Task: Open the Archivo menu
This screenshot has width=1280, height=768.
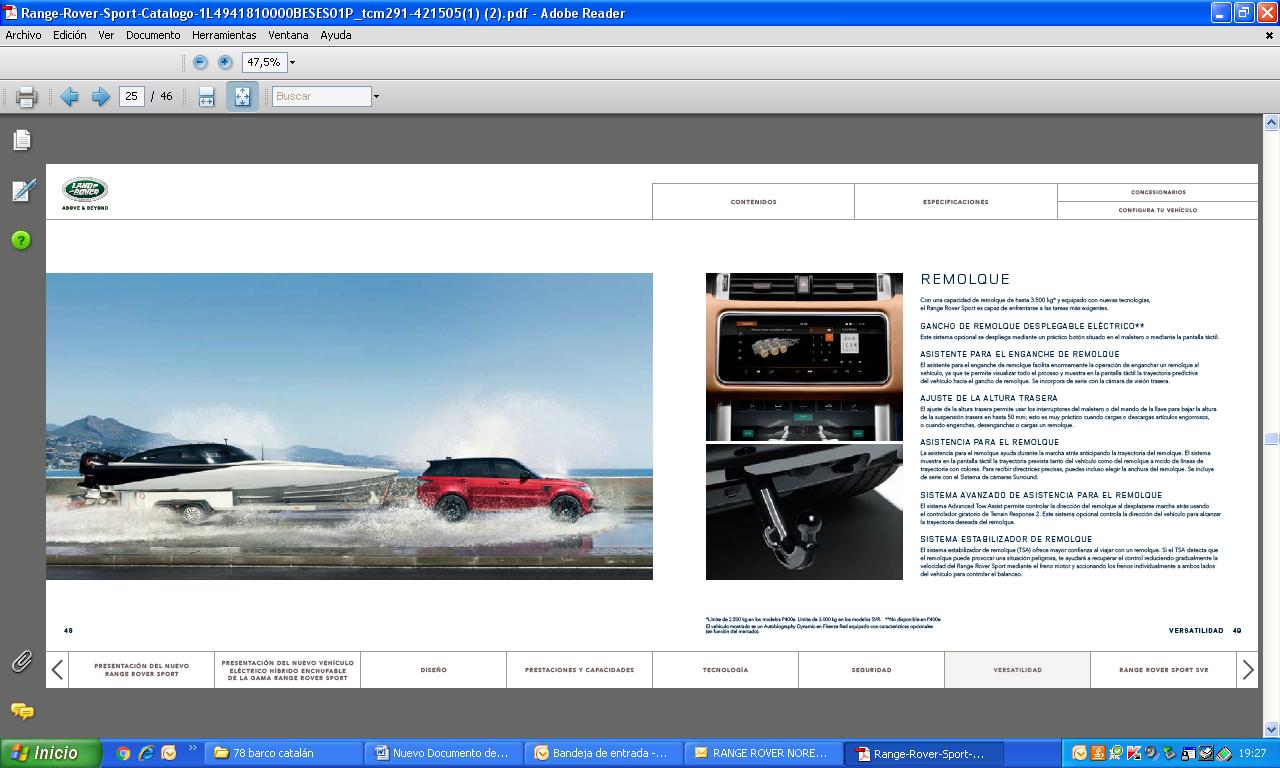Action: 24,35
